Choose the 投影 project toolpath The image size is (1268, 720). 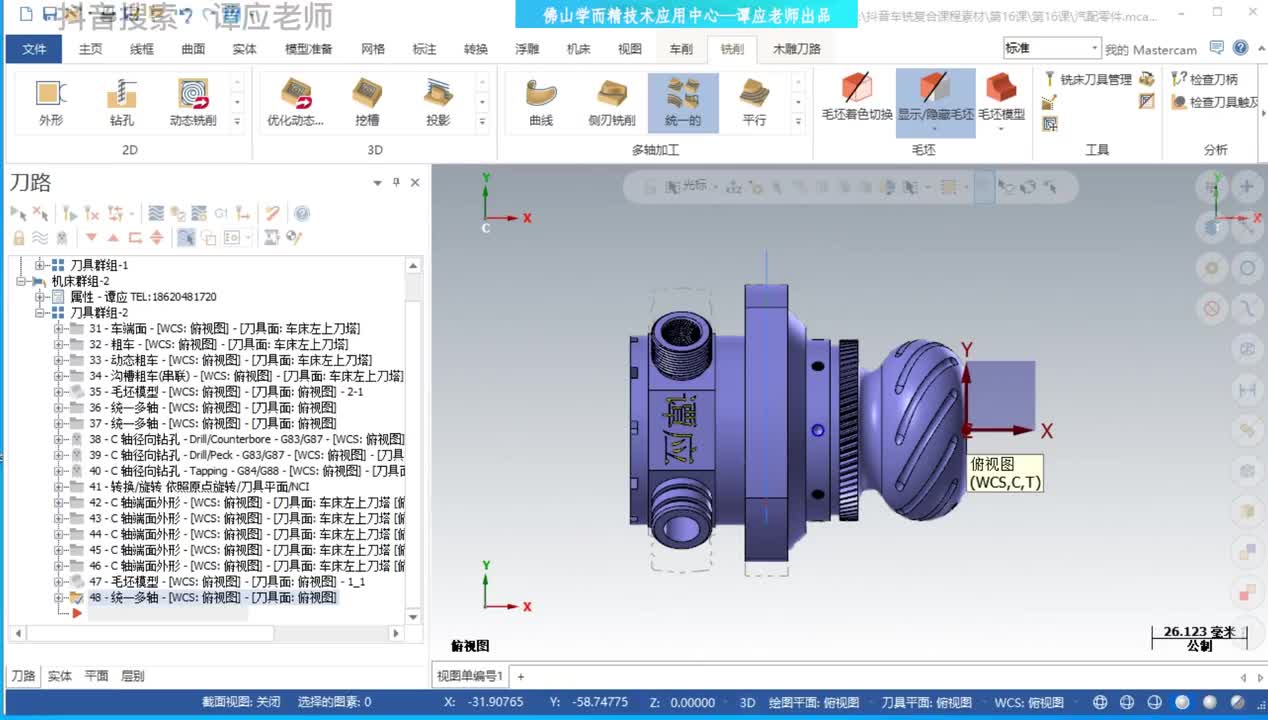tap(438, 103)
